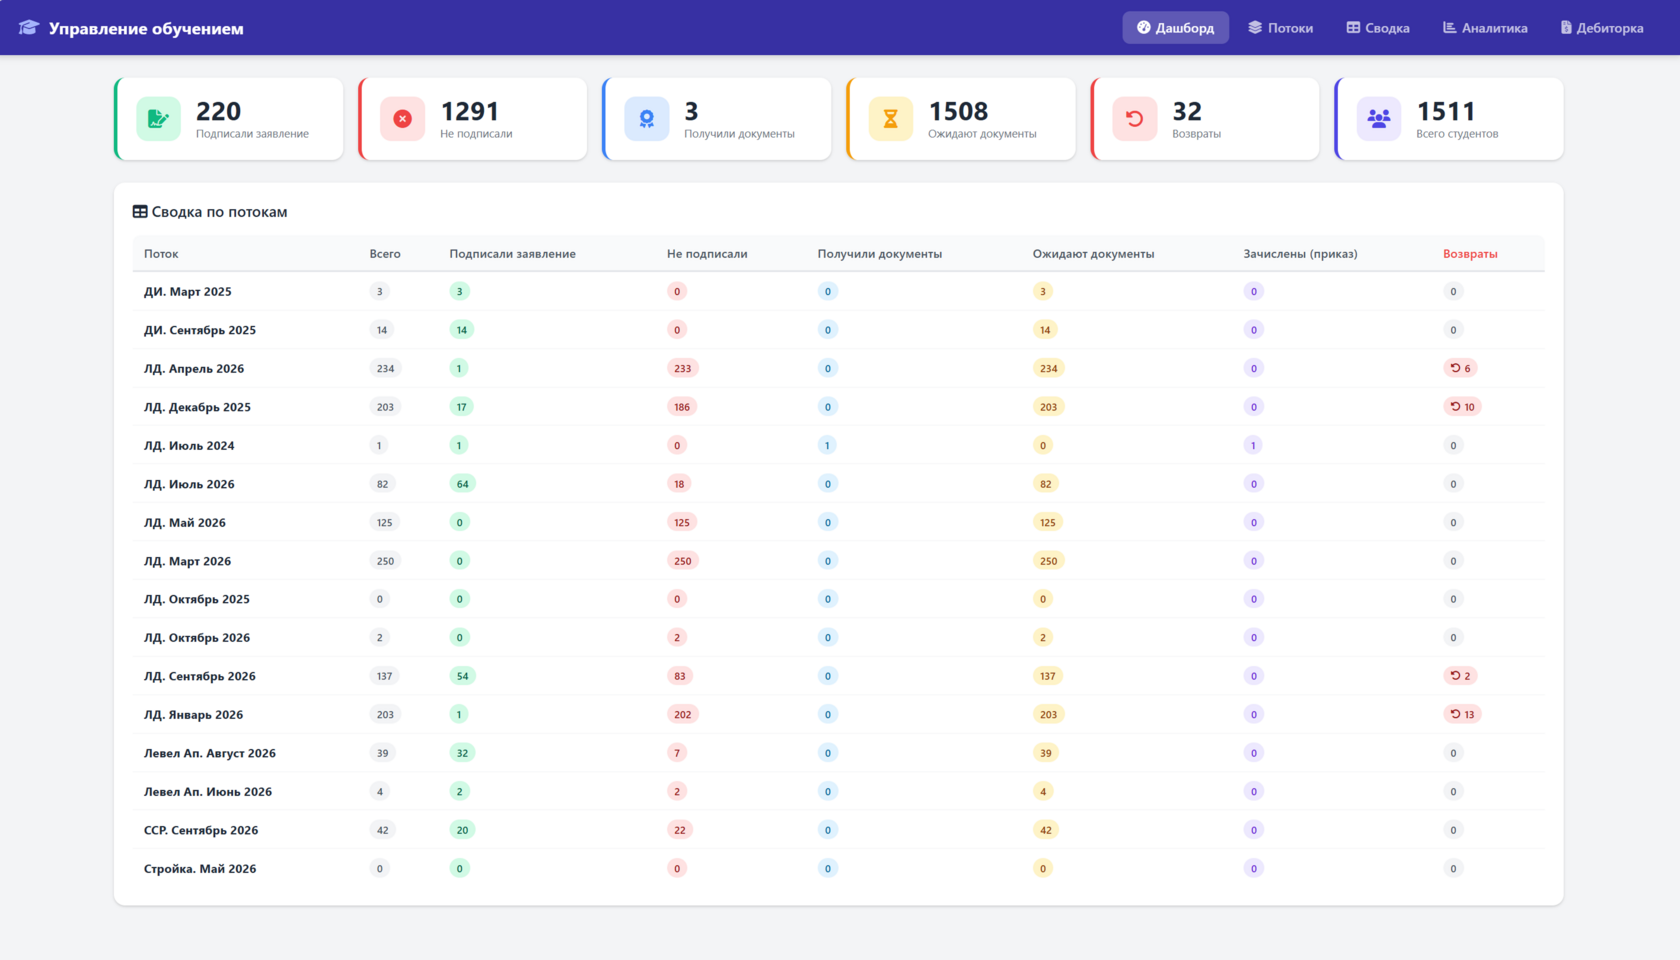1680x960 pixels.
Task: Click the refund badge in ЛД. Апрель 2026 row
Action: (x=1461, y=368)
